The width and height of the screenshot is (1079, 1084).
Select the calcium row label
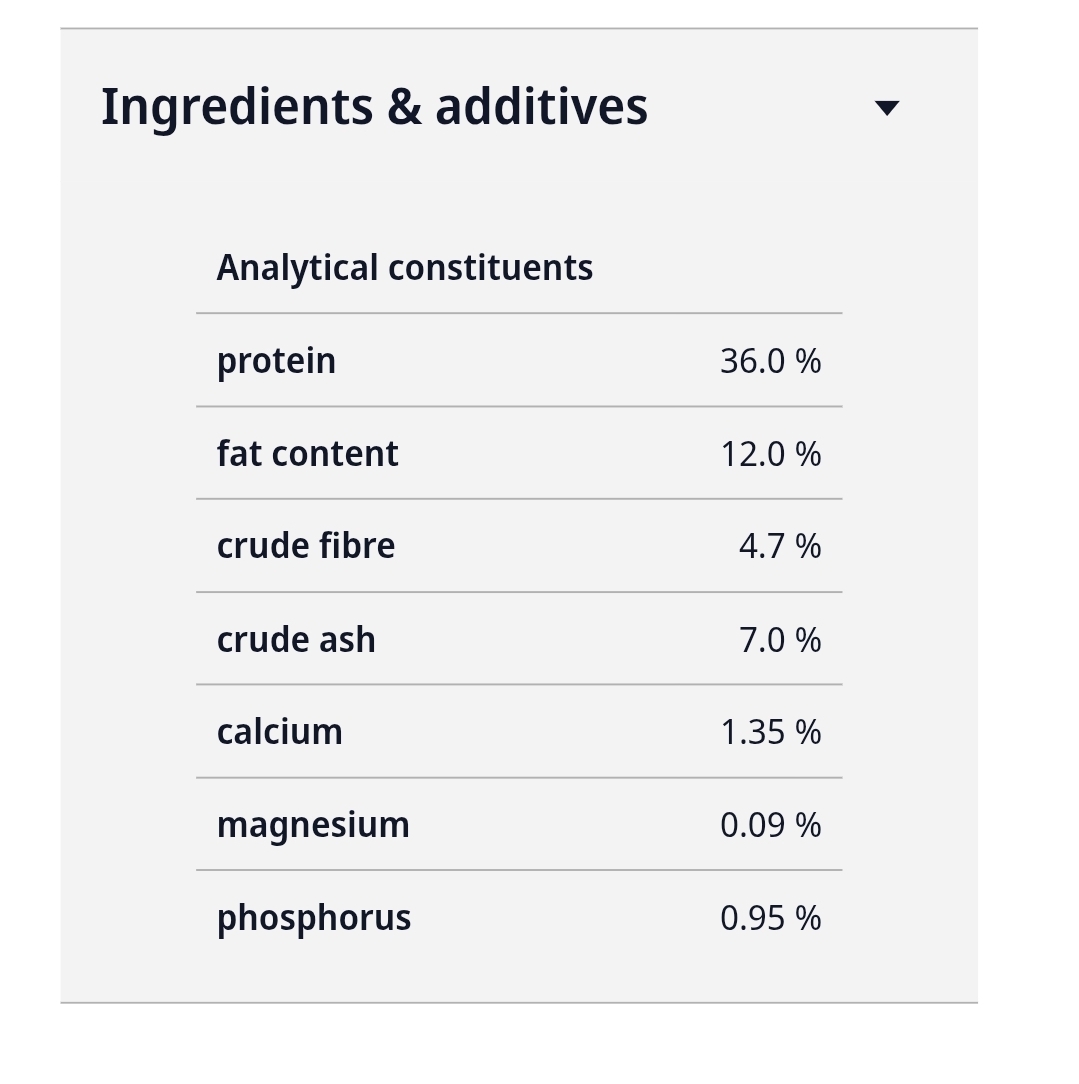(x=279, y=731)
